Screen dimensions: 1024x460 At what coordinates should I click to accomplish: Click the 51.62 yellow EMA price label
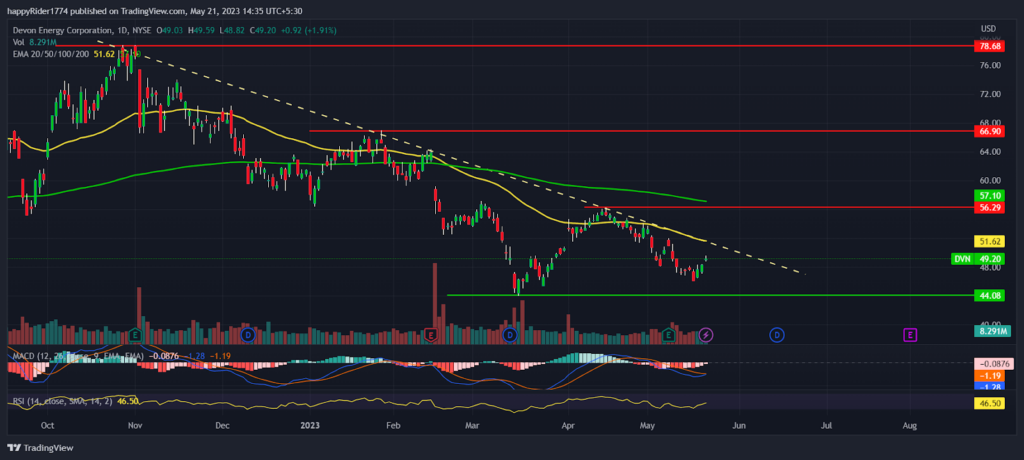(991, 241)
